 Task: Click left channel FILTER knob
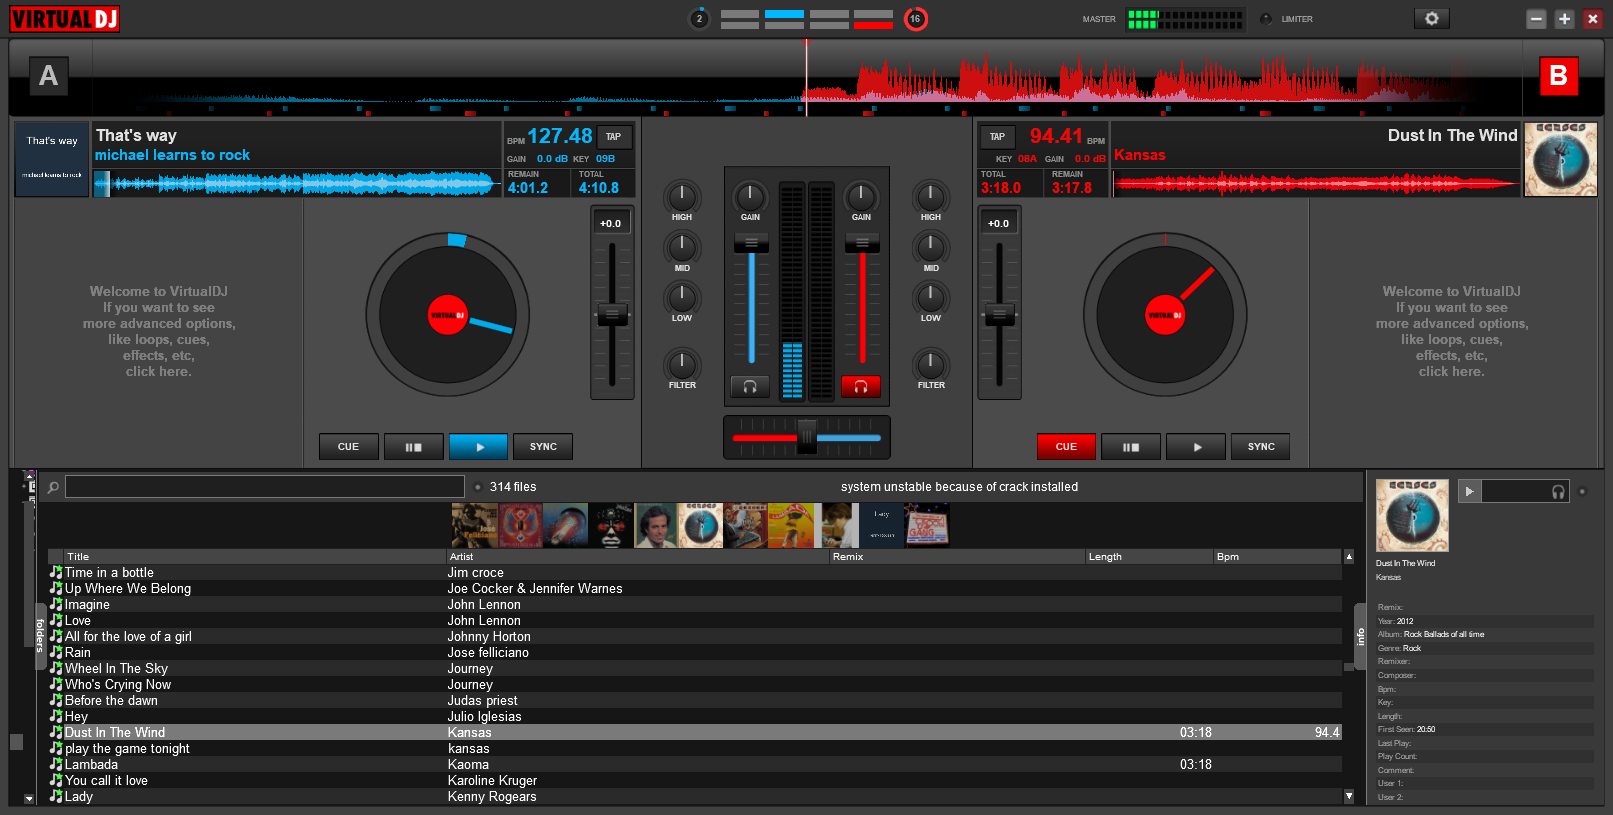pyautogui.click(x=682, y=364)
